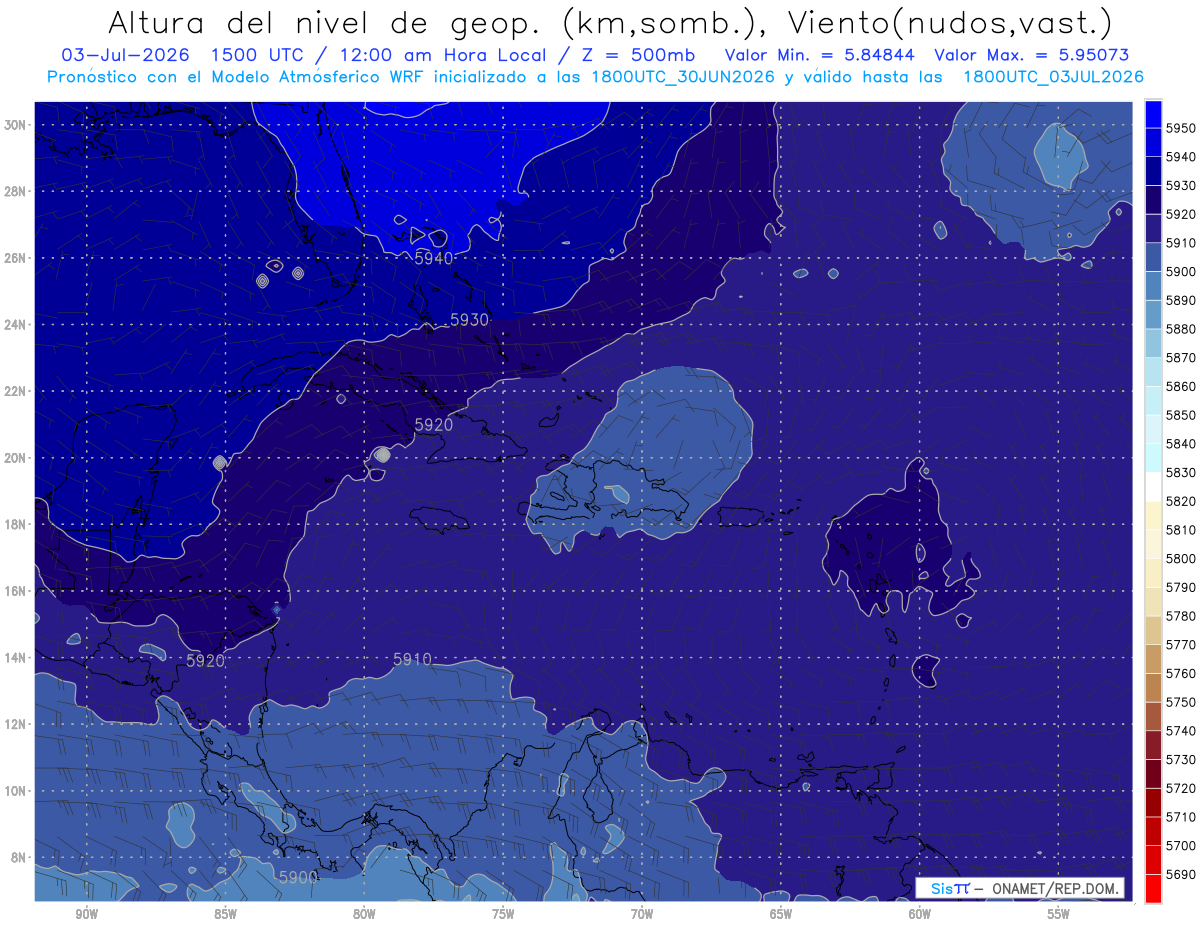Click the 75W longitude axis label
1200x927 pixels.
503,913
